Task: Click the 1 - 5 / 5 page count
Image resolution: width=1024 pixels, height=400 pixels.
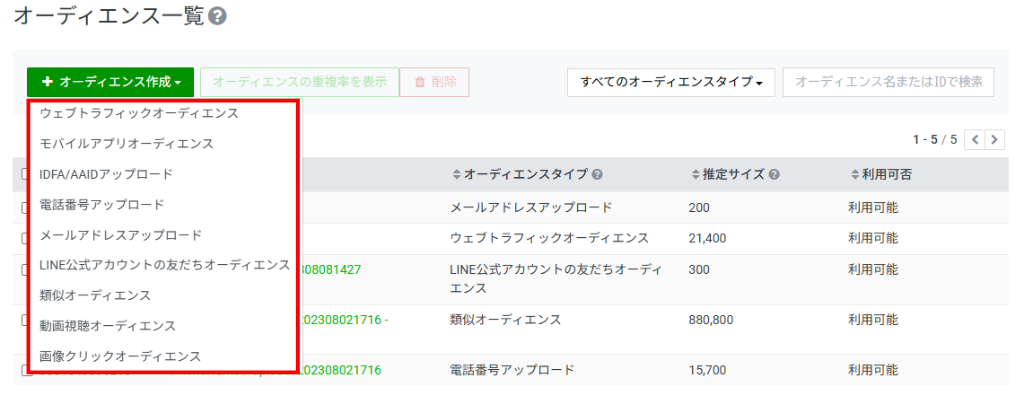Action: [x=935, y=139]
